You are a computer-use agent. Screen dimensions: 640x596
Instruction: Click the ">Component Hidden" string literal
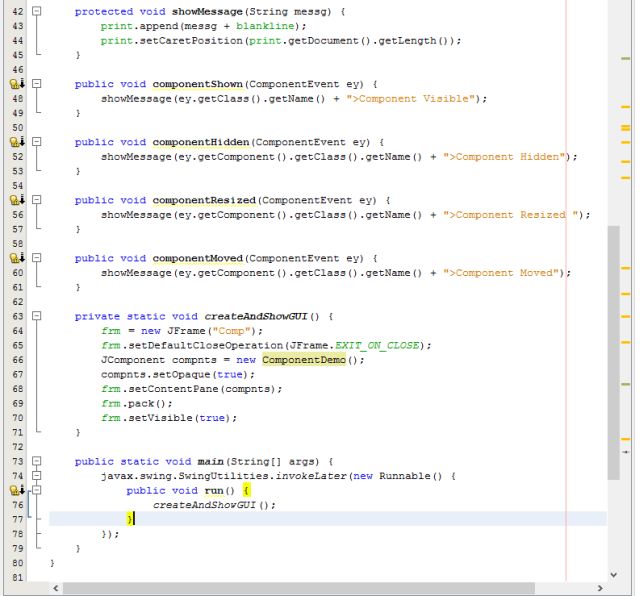point(504,157)
